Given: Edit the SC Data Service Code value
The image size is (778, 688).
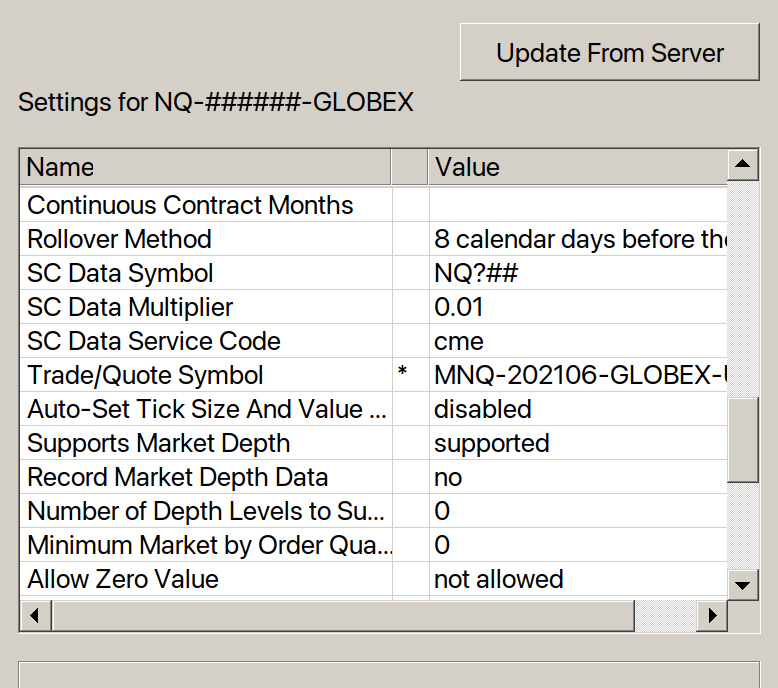Looking at the screenshot, I should click(577, 341).
